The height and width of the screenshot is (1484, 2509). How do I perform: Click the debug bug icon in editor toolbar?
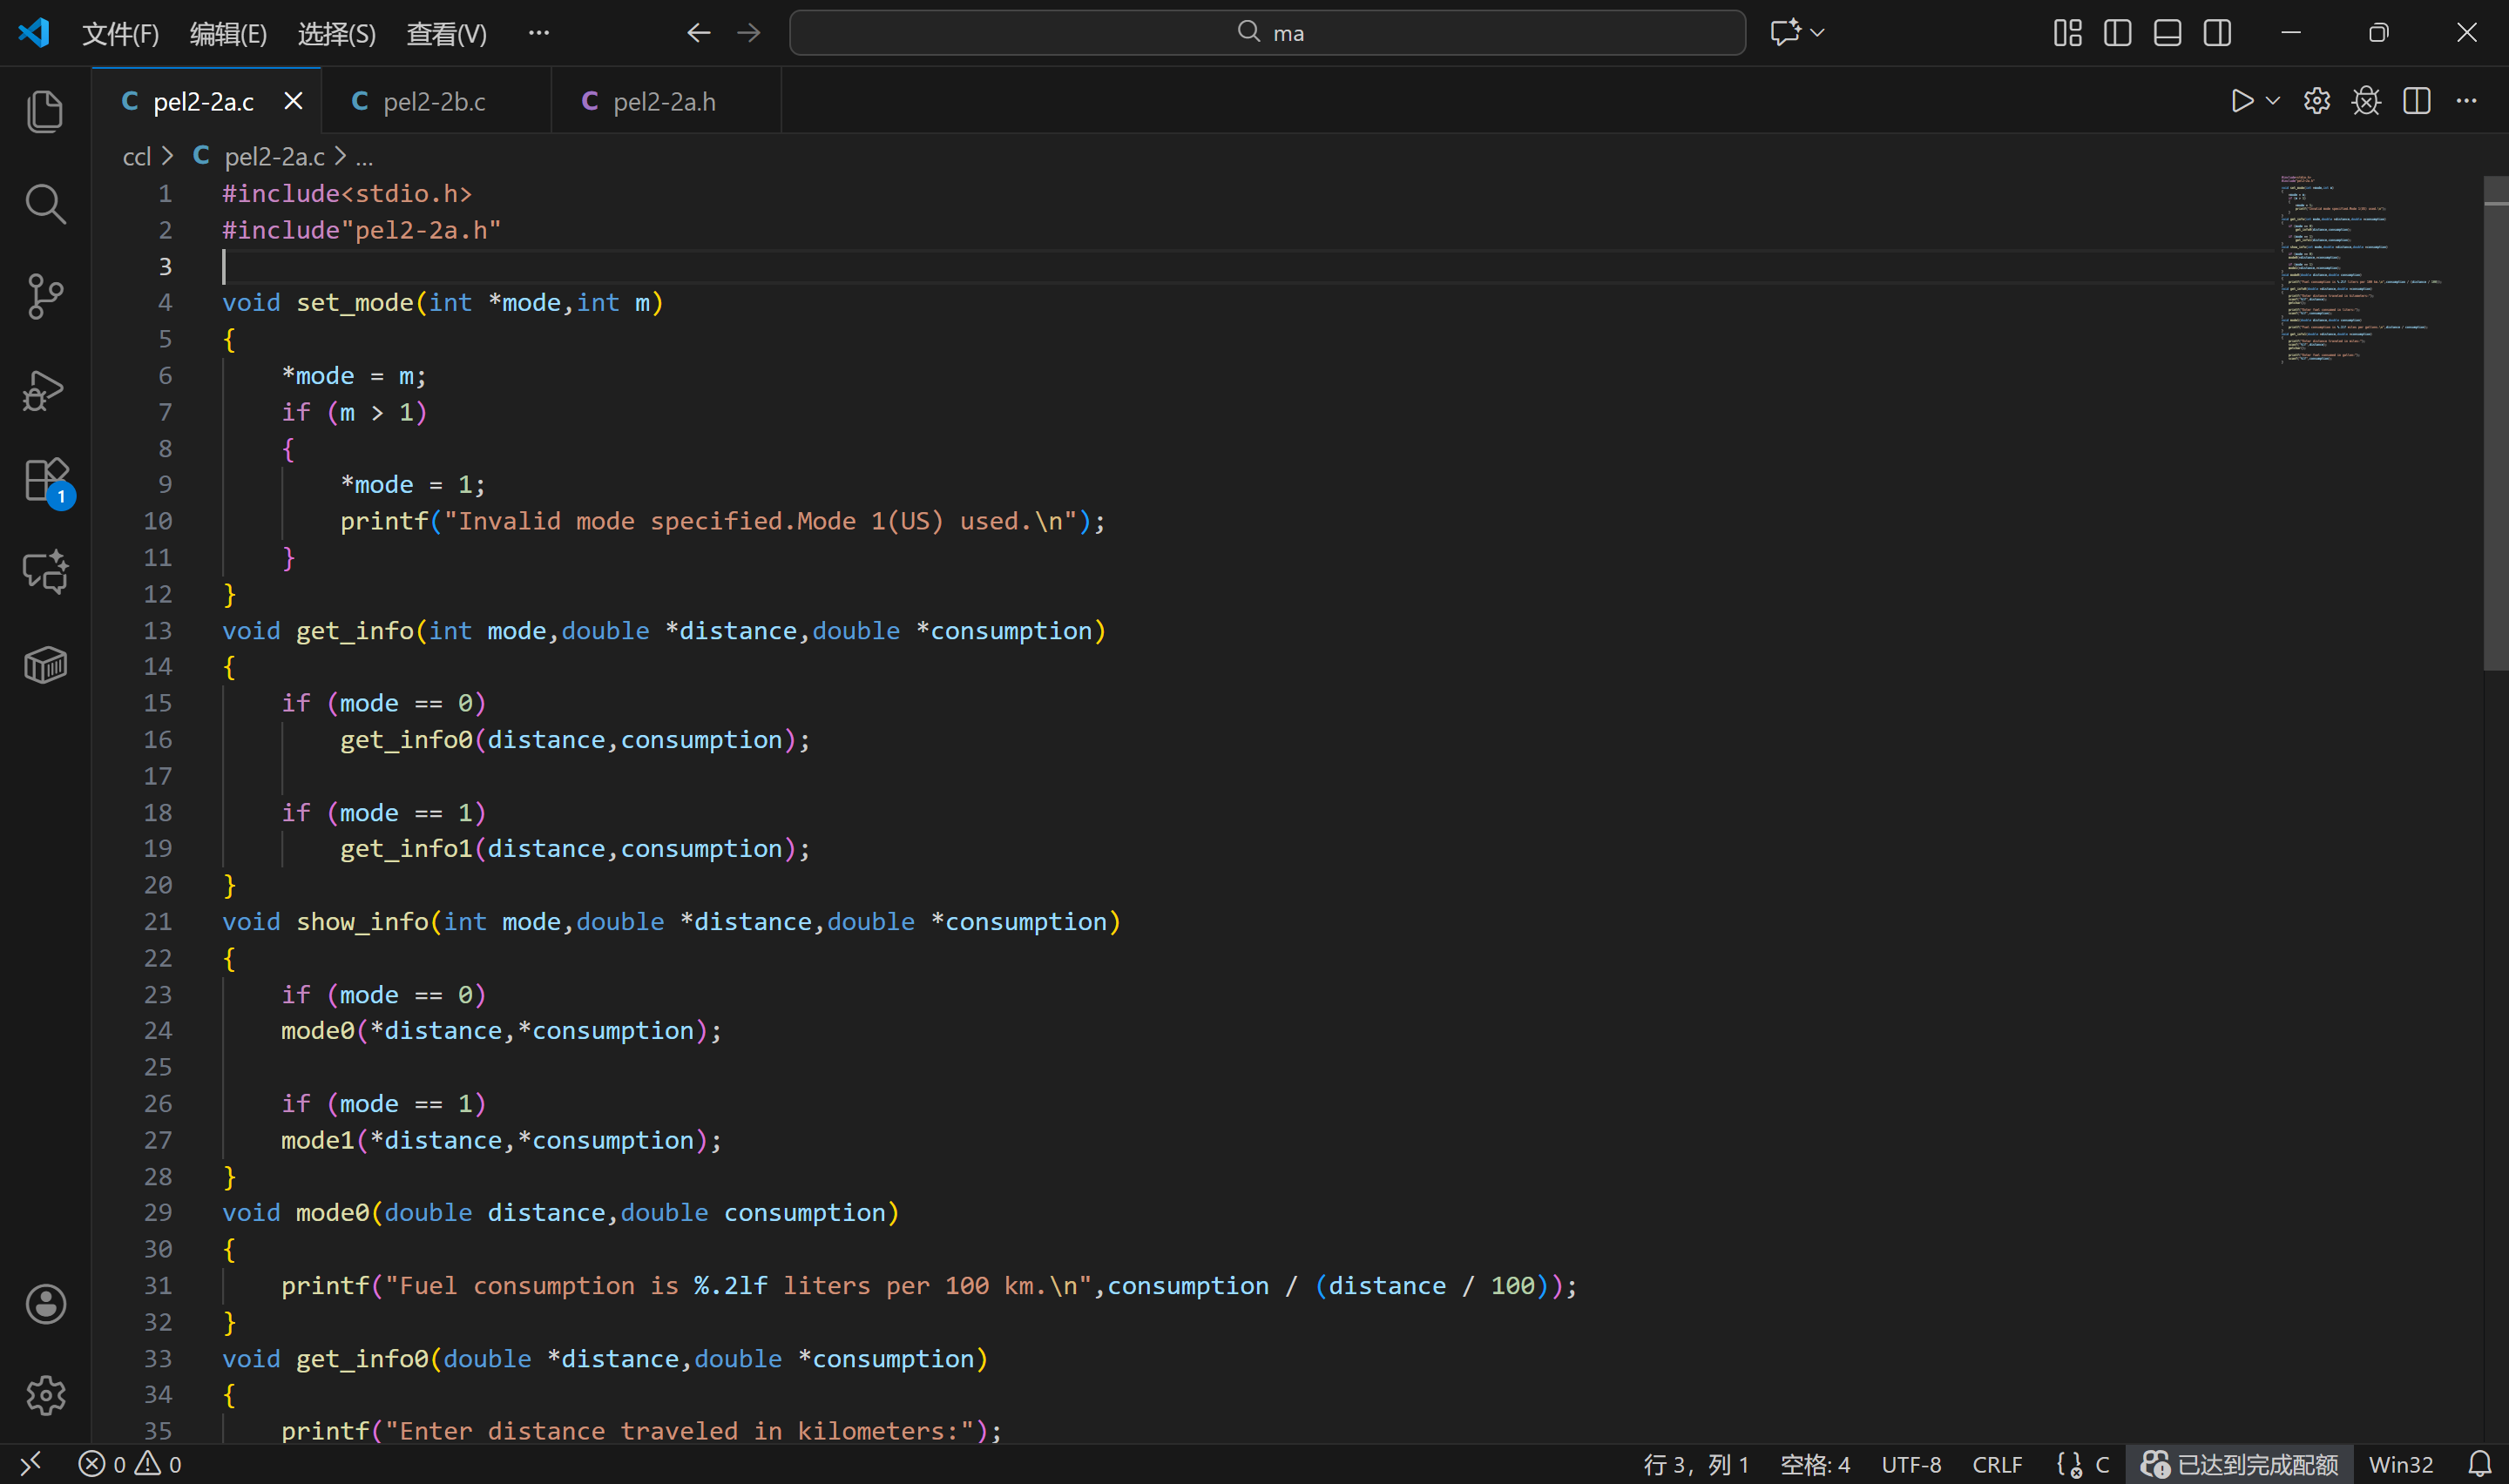pyautogui.click(x=2366, y=101)
